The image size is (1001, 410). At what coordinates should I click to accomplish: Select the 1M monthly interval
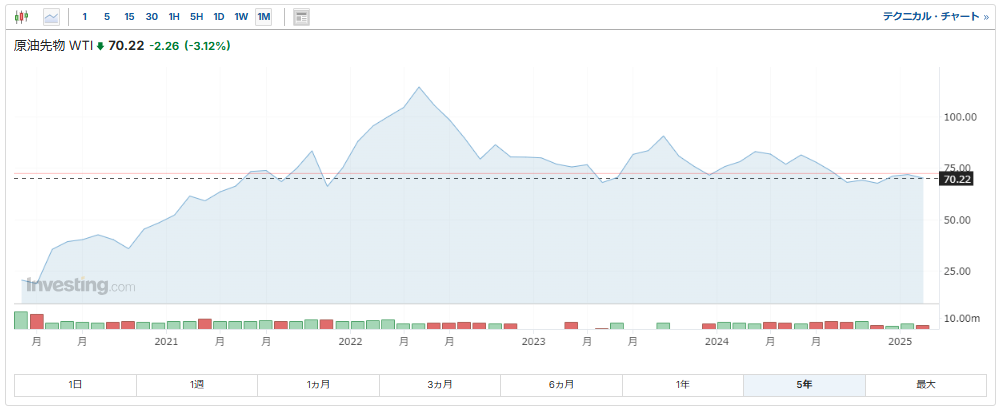[264, 17]
